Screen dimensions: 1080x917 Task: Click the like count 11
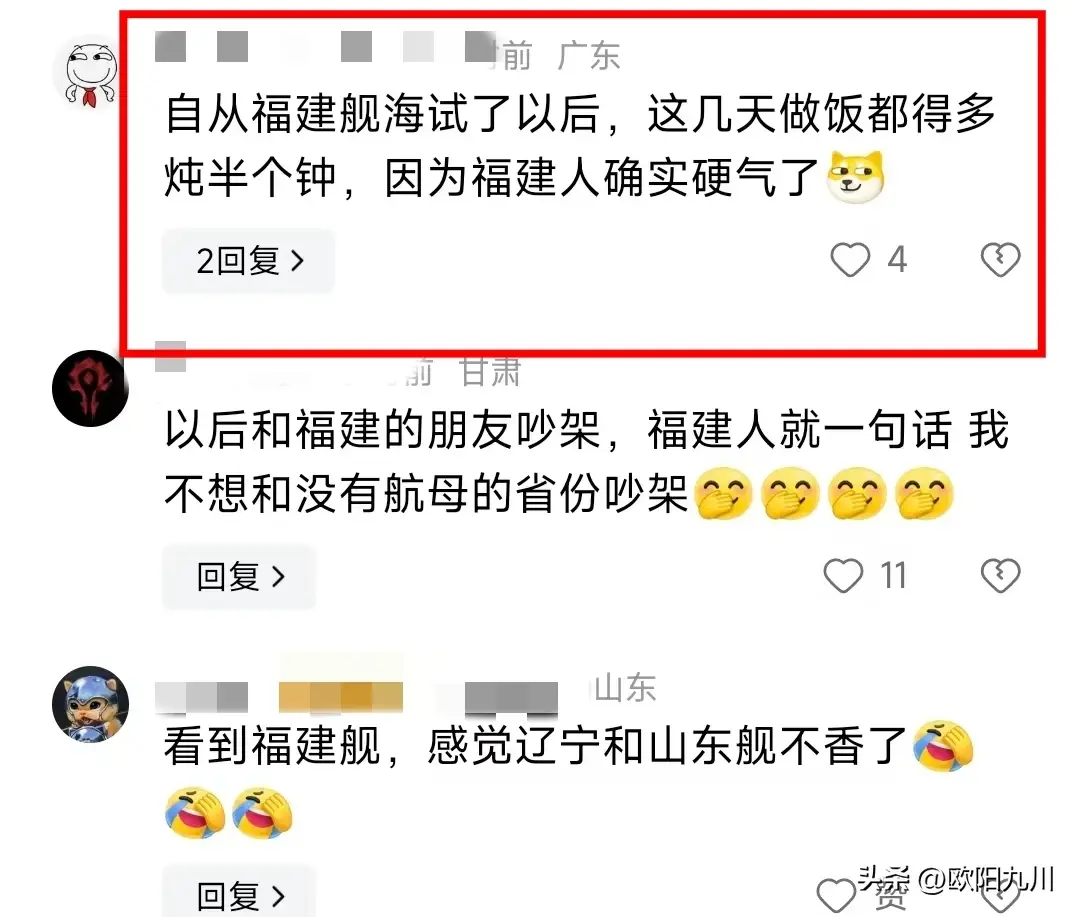pyautogui.click(x=893, y=575)
